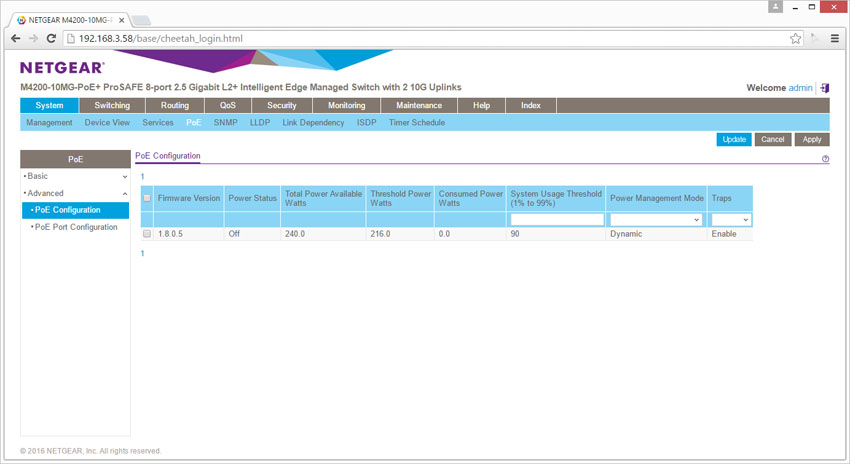Open the PoE Configuration help icon
Viewport: 850px width, 464px height.
coord(825,159)
